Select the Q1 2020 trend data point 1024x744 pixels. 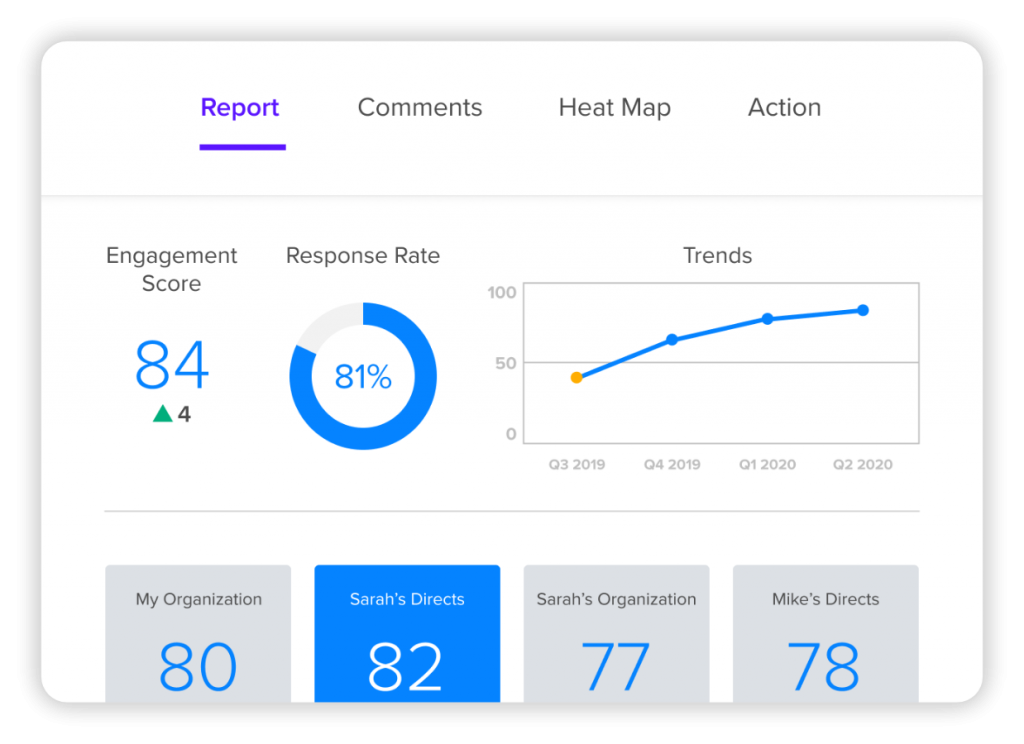click(767, 319)
